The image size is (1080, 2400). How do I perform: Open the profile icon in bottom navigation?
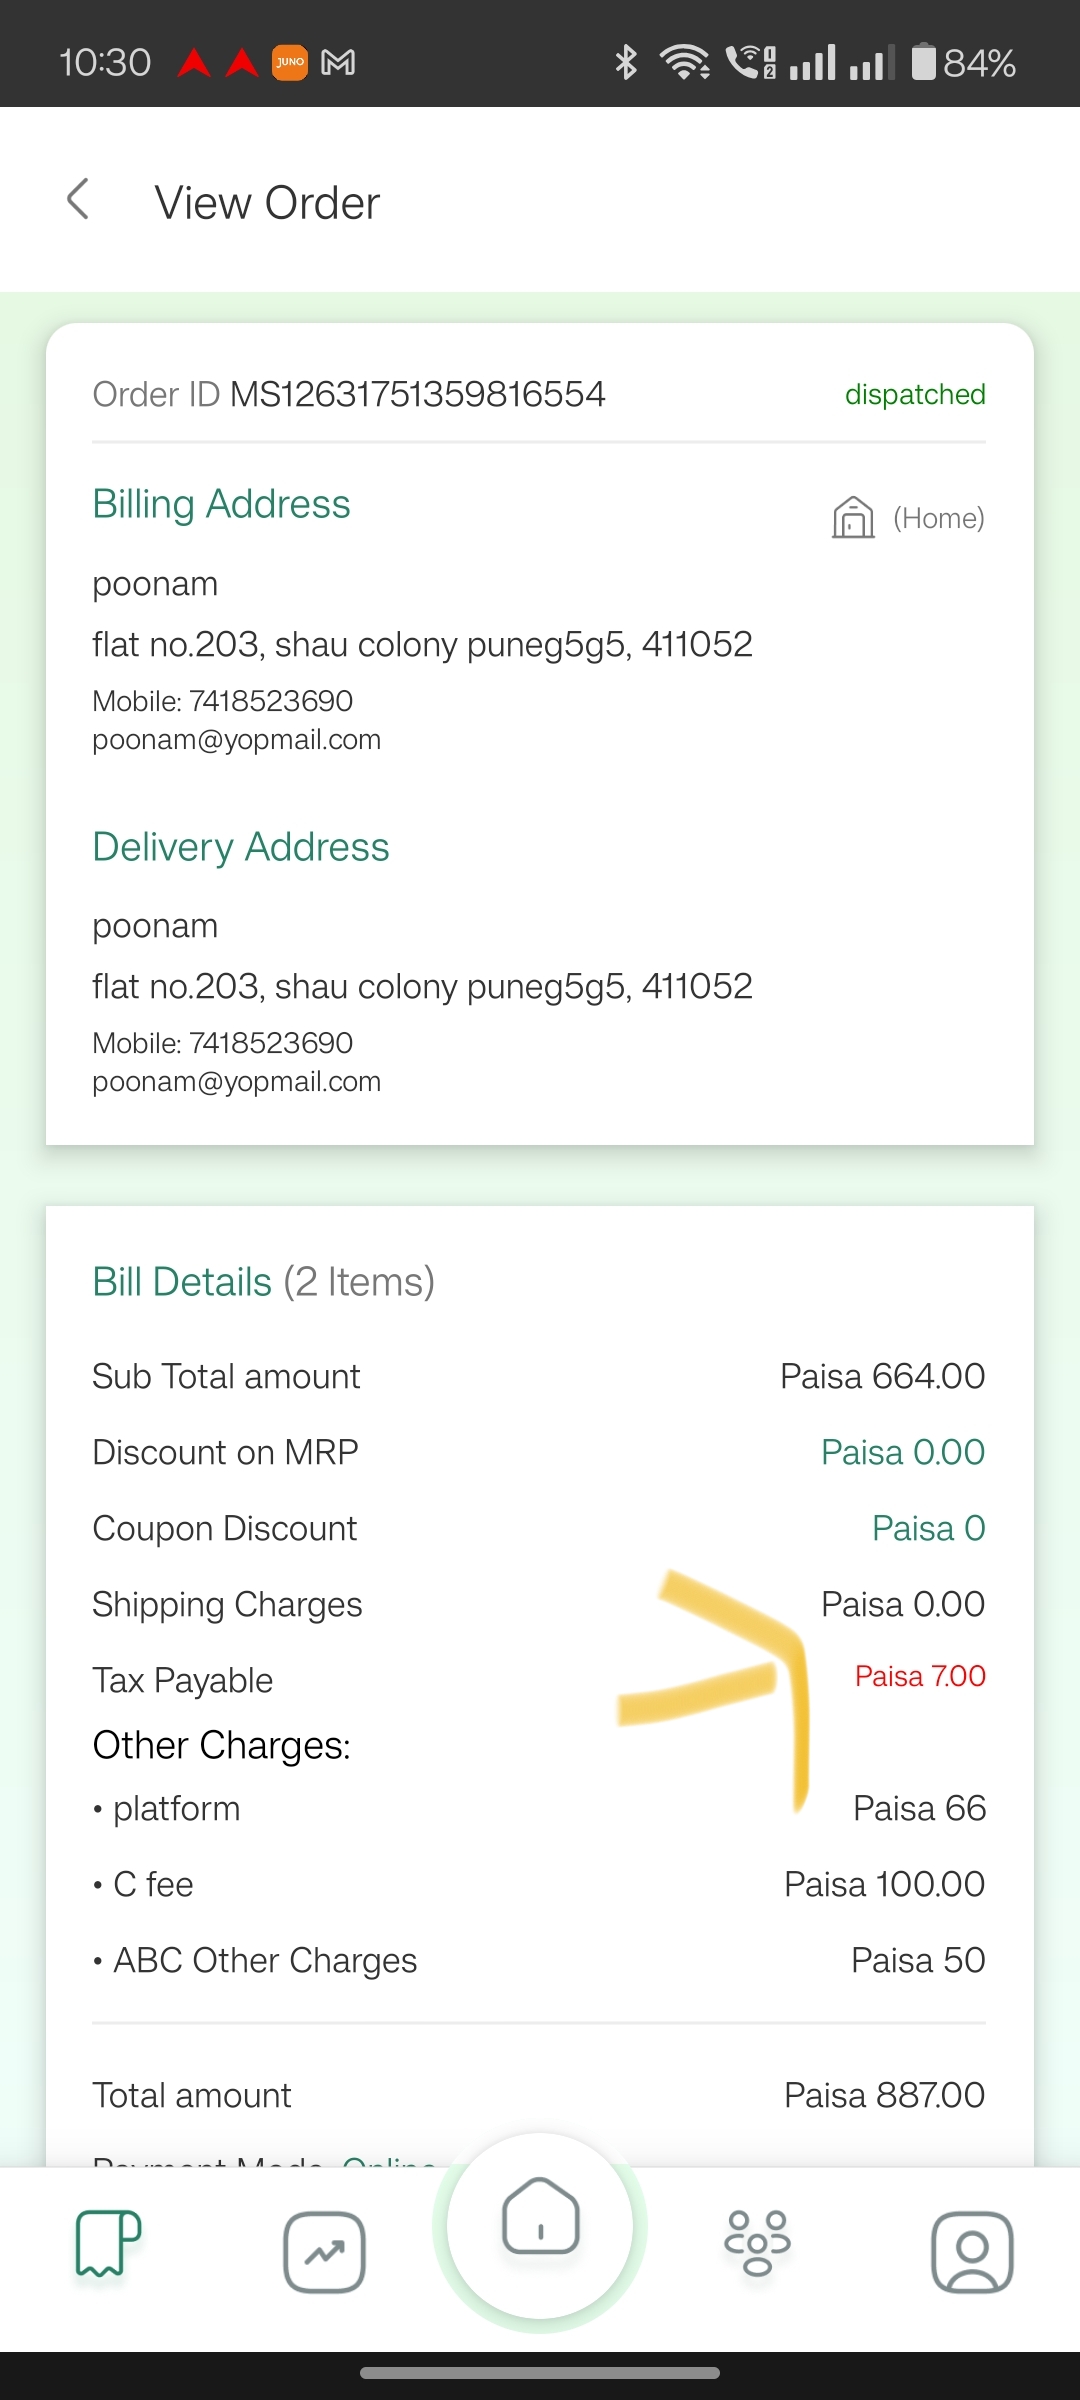[972, 2252]
